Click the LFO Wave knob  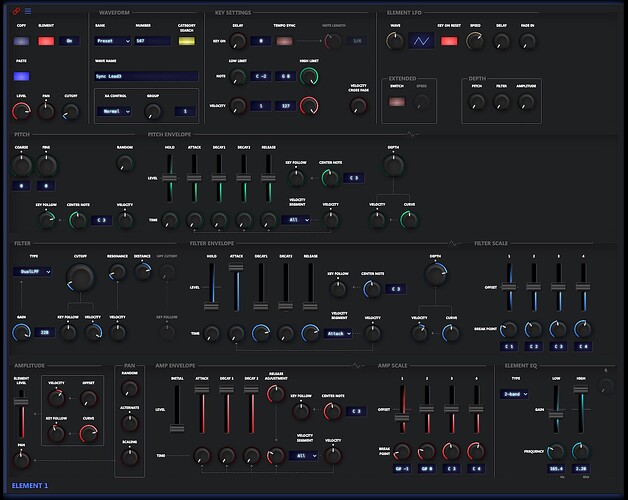tap(395, 41)
